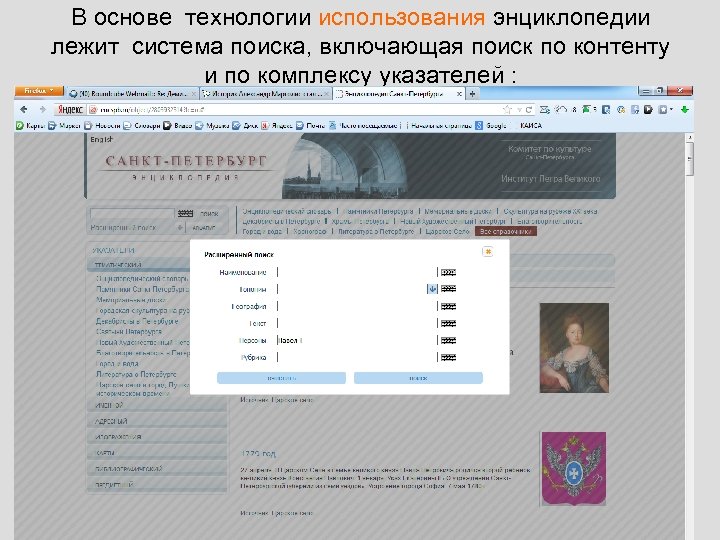Open the Карты bookmark
720x540 pixels.
(31, 125)
